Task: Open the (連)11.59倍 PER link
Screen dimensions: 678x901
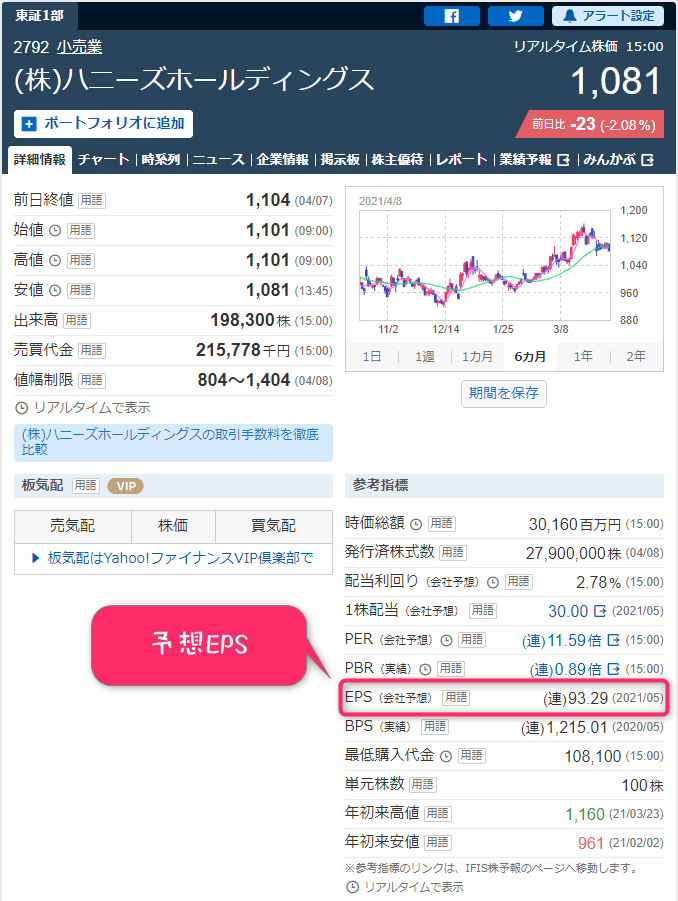Action: click(x=571, y=640)
